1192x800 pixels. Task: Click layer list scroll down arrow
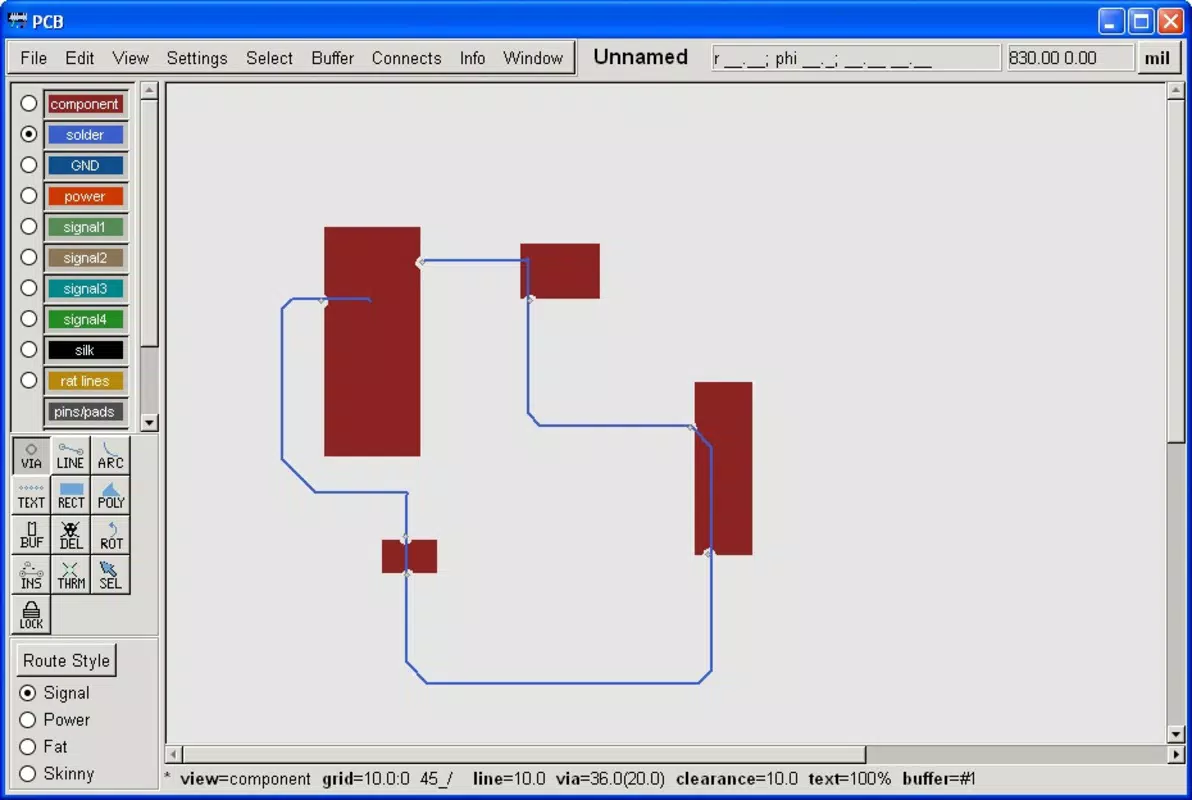coord(150,422)
